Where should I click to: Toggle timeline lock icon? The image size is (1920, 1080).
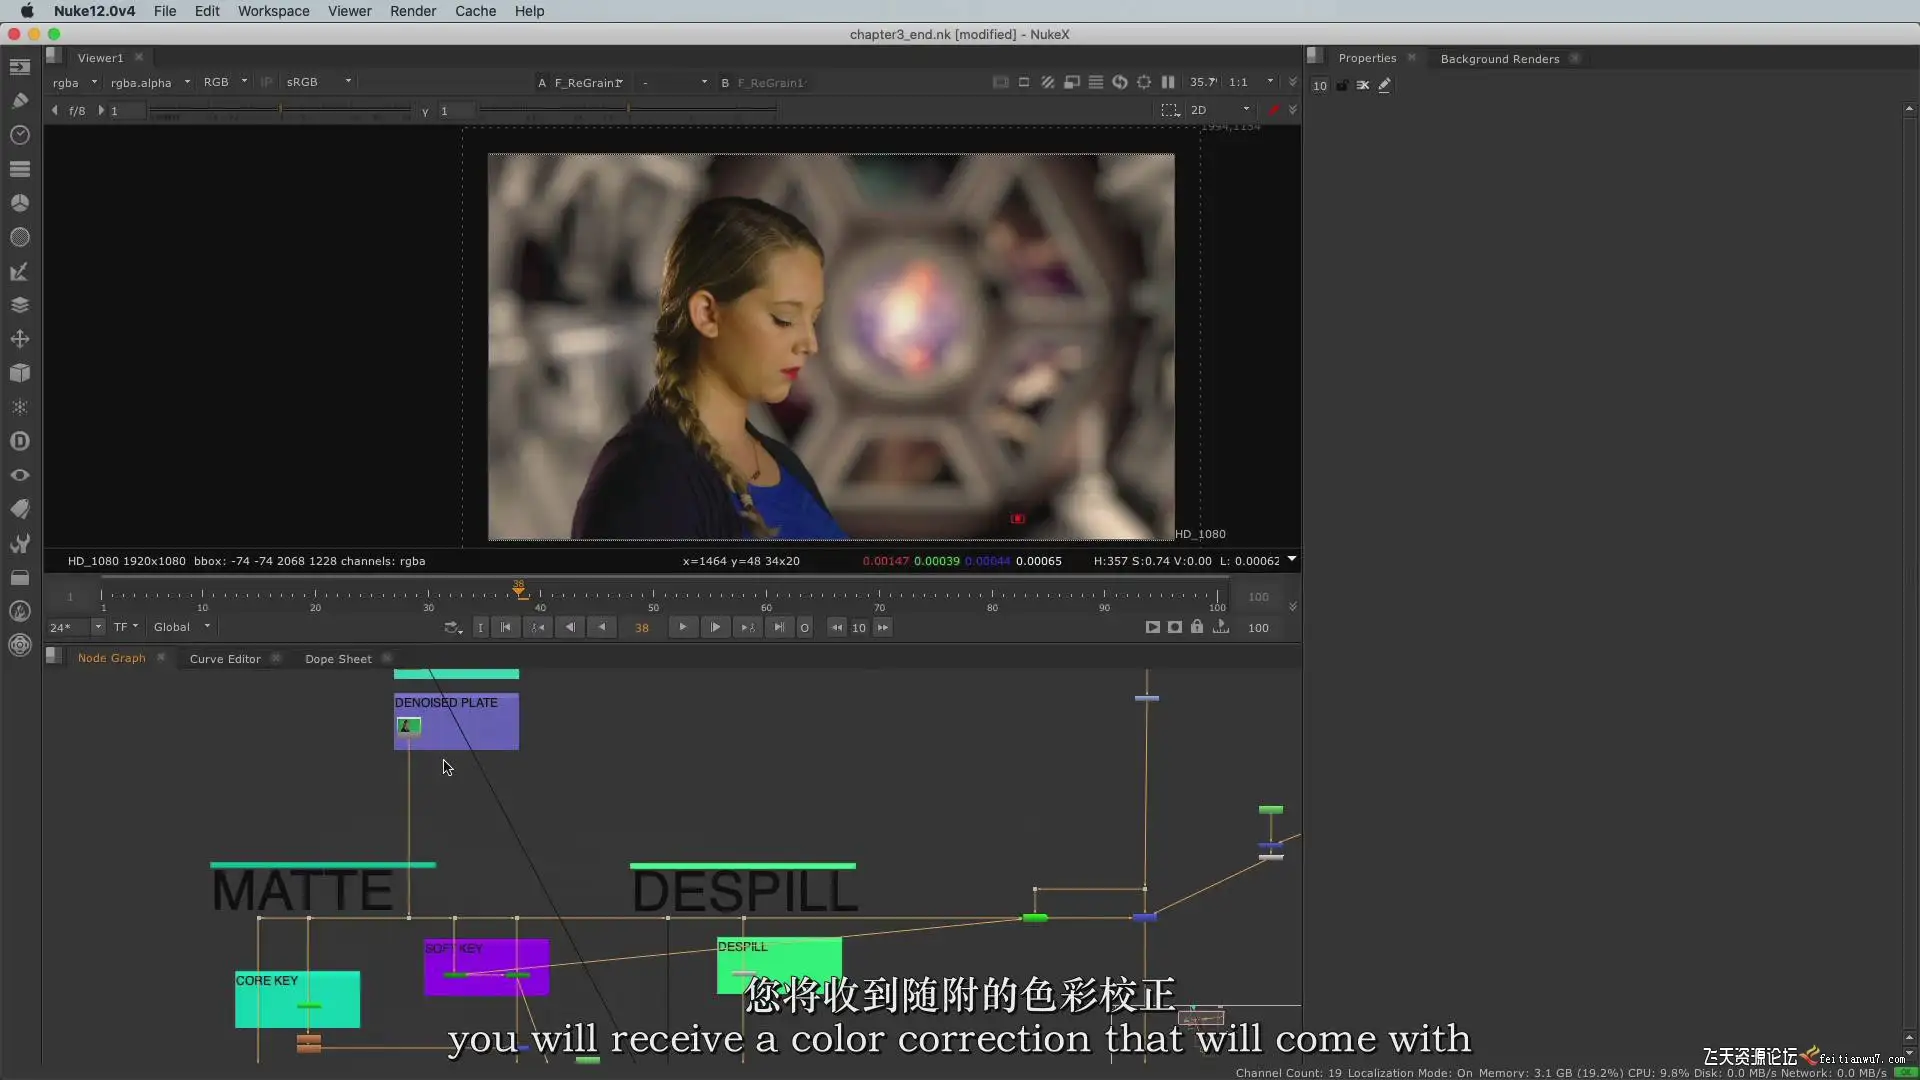(1197, 627)
